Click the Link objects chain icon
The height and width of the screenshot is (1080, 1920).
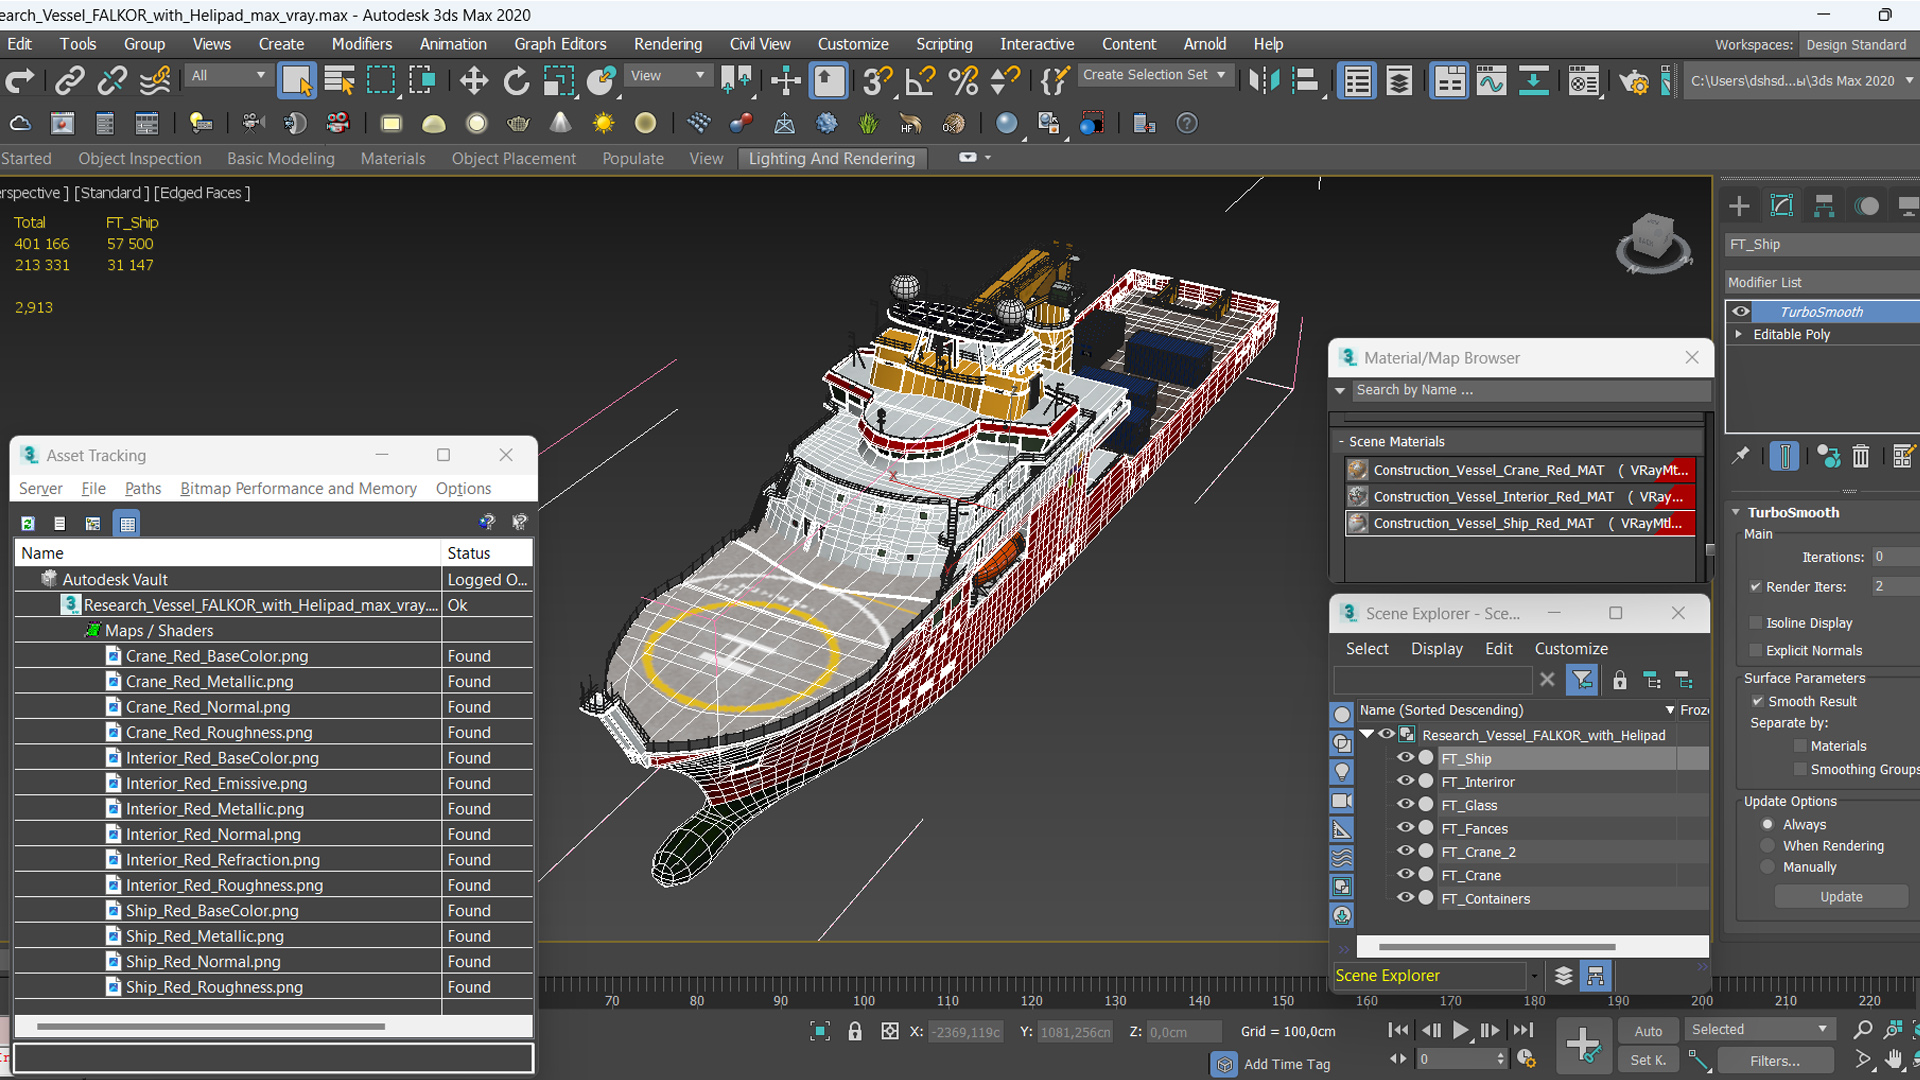click(69, 81)
